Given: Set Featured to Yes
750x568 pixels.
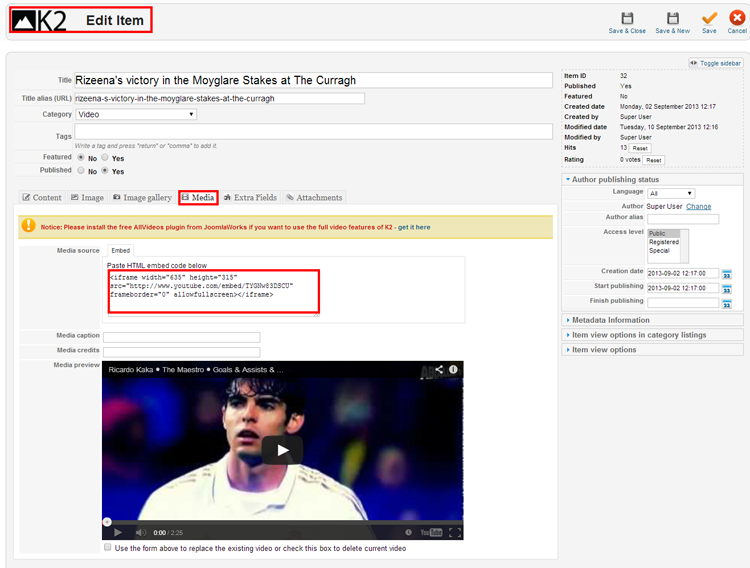Looking at the screenshot, I should 105,158.
